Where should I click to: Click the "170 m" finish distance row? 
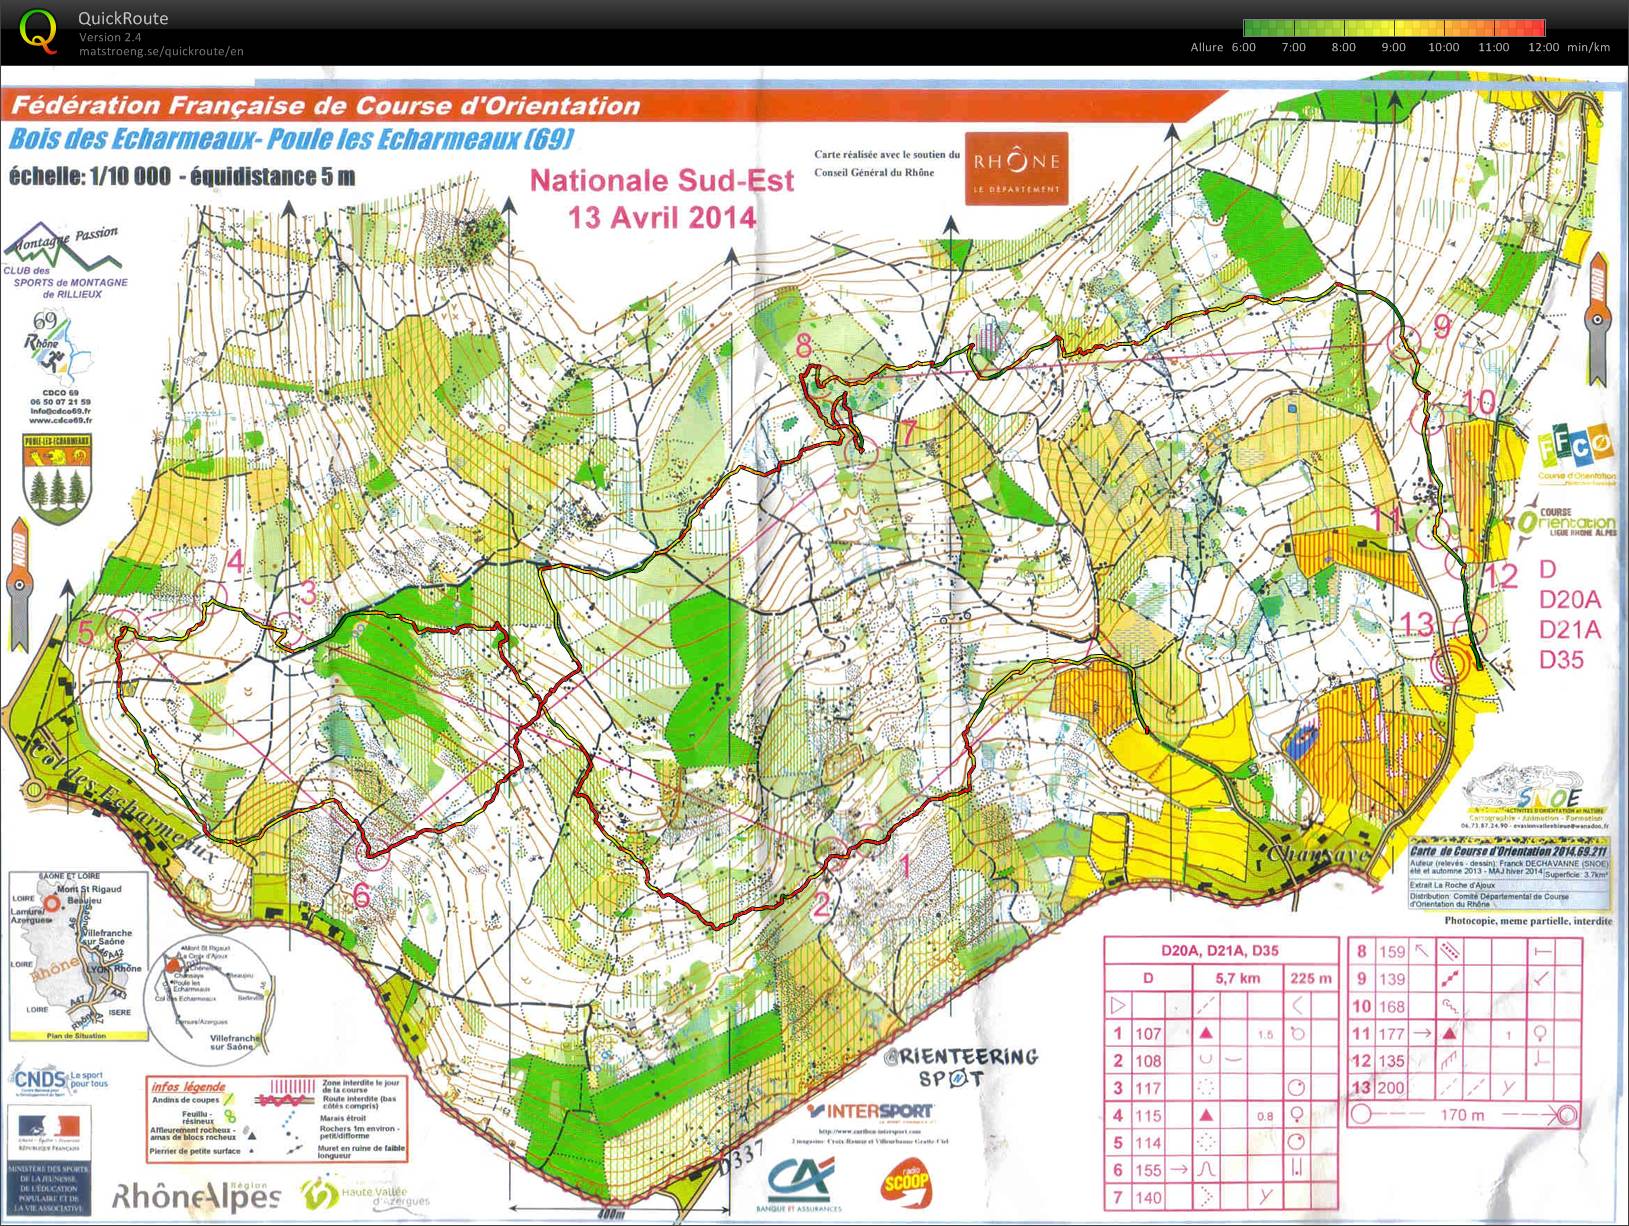pyautogui.click(x=1463, y=1114)
